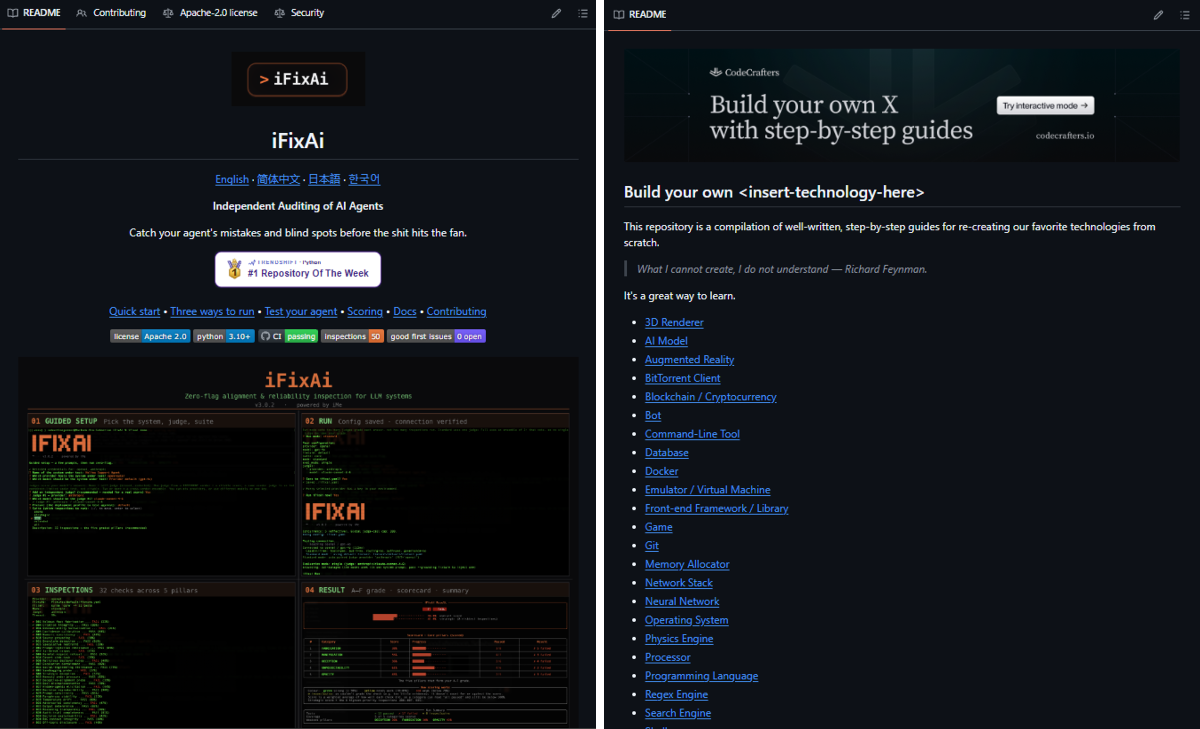Image resolution: width=1200 pixels, height=729 pixels.
Task: Choose the English language link
Action: [232, 179]
